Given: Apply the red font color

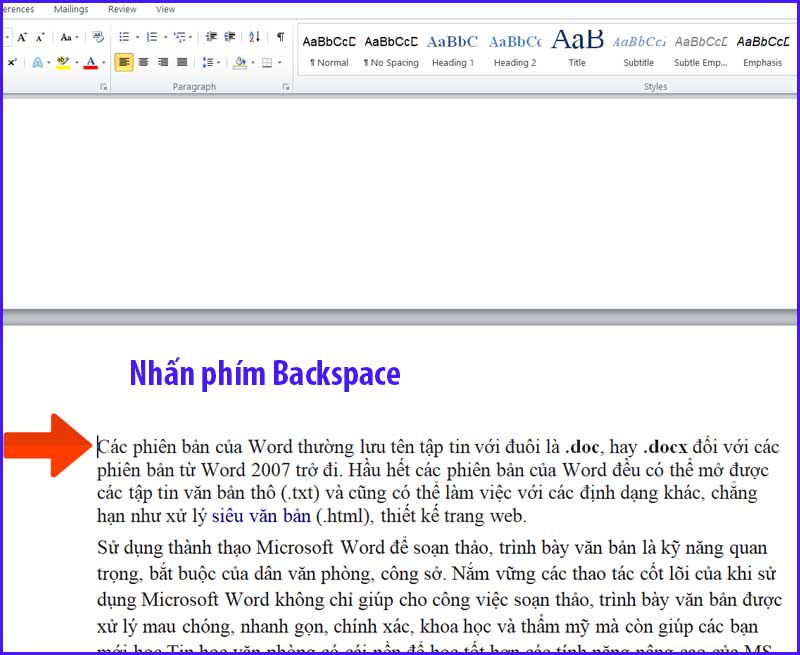Looking at the screenshot, I should coord(91,62).
